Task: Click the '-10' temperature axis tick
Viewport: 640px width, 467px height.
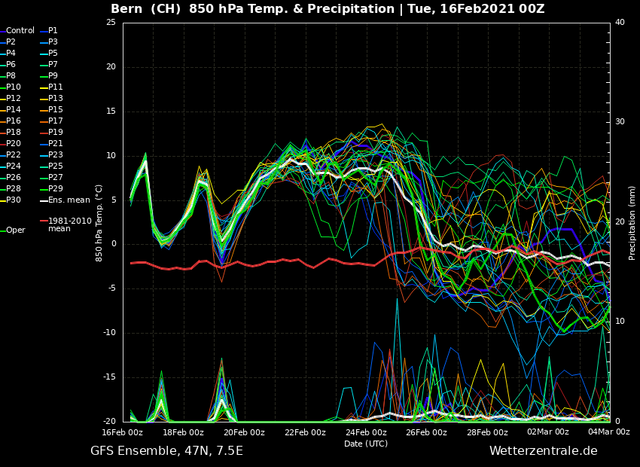Action: tap(110, 333)
